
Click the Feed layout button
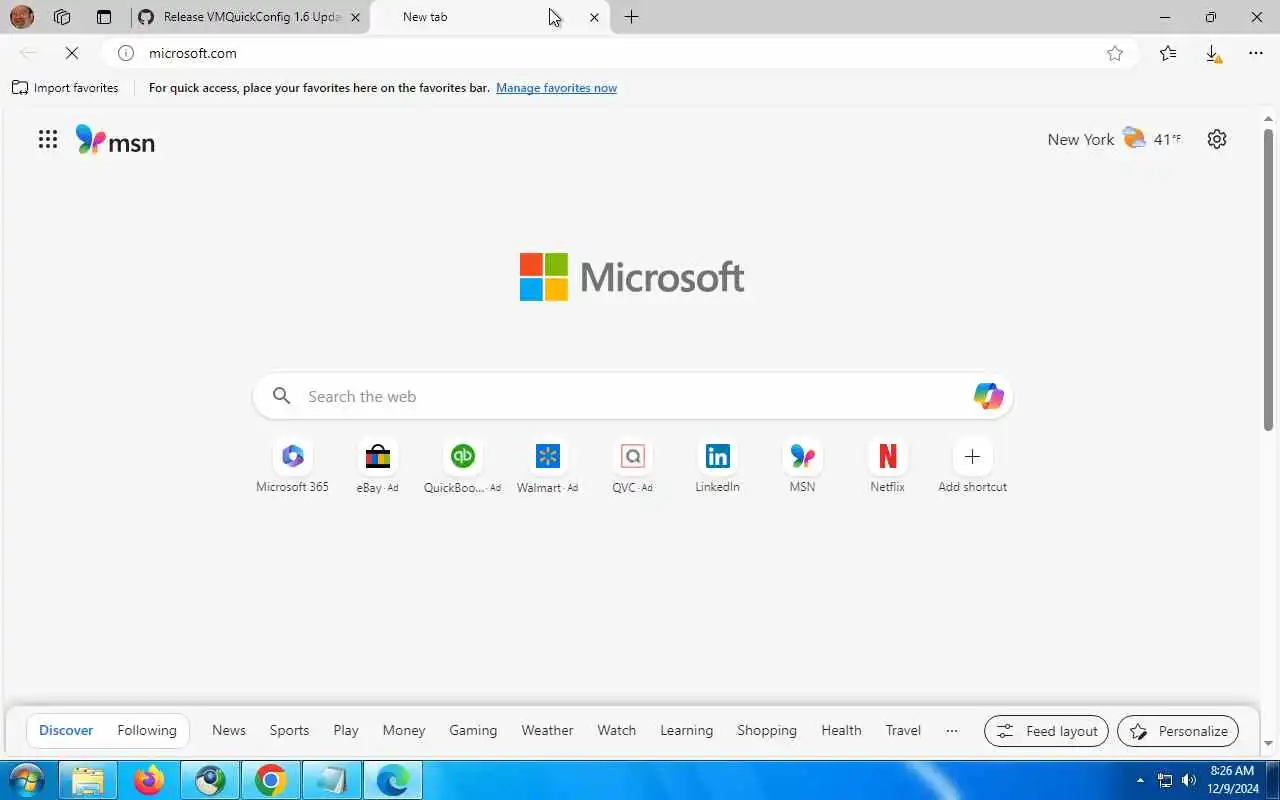1046,731
